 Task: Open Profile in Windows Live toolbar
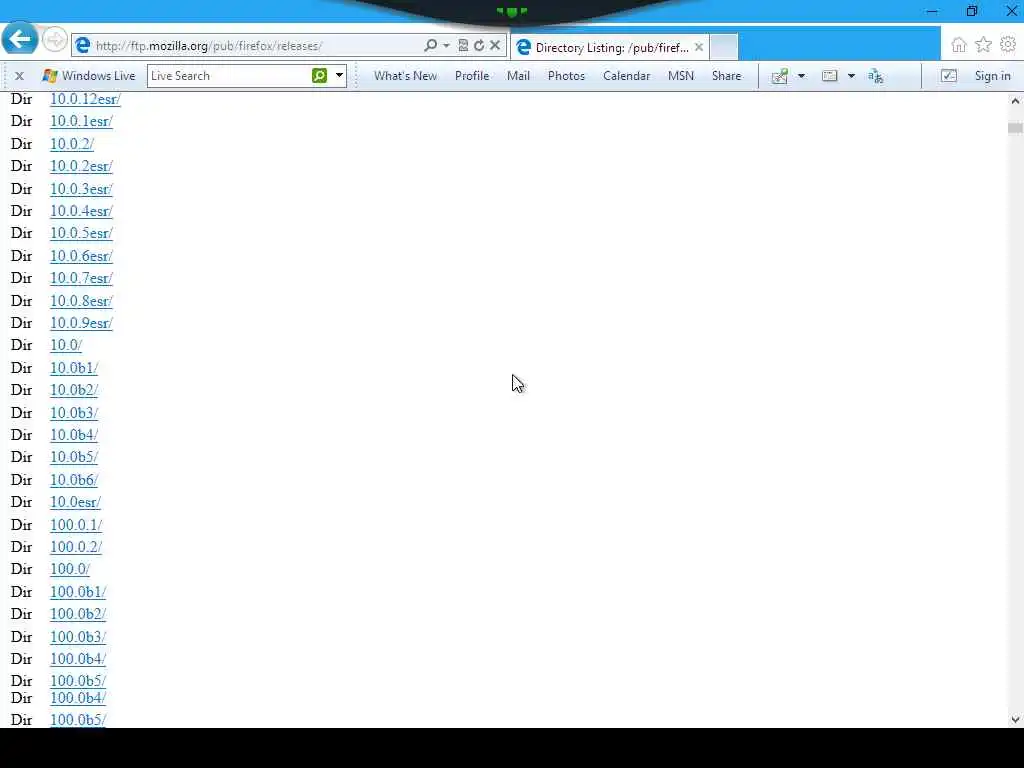coord(472,76)
